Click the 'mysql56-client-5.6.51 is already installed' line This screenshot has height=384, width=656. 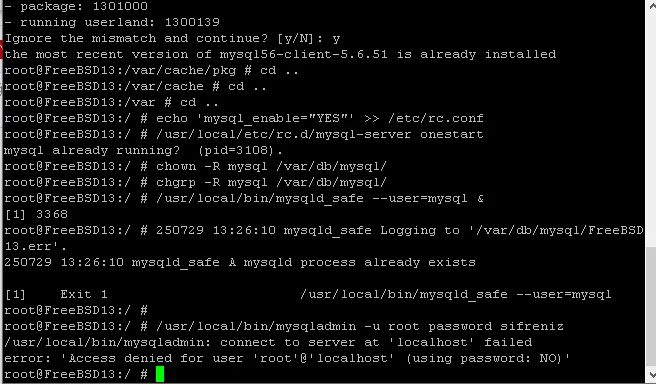click(280, 54)
